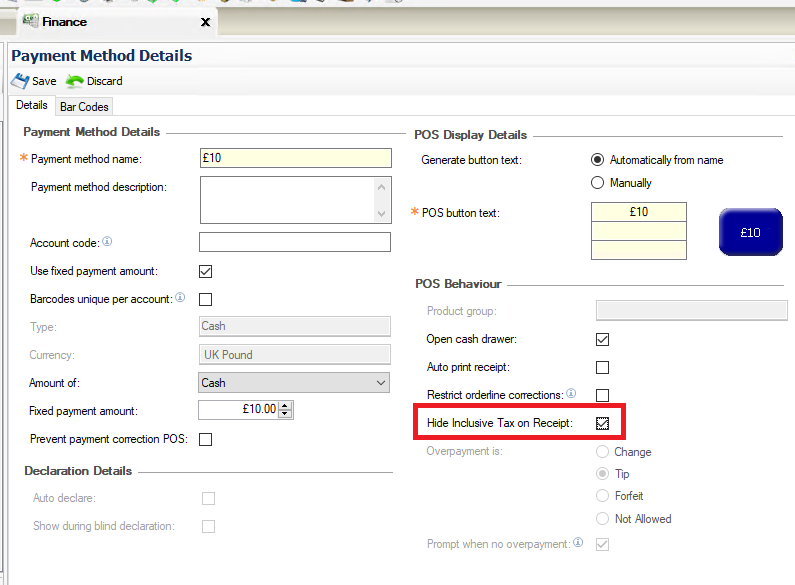Click info icon beside Restrict orderline corrections
The image size is (795, 585).
[x=571, y=393]
